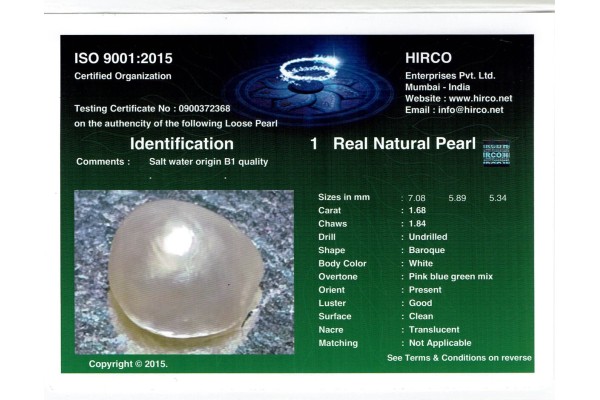The width and height of the screenshot is (600, 400).
Task: Click the 'Nacre' label
Action: point(331,330)
